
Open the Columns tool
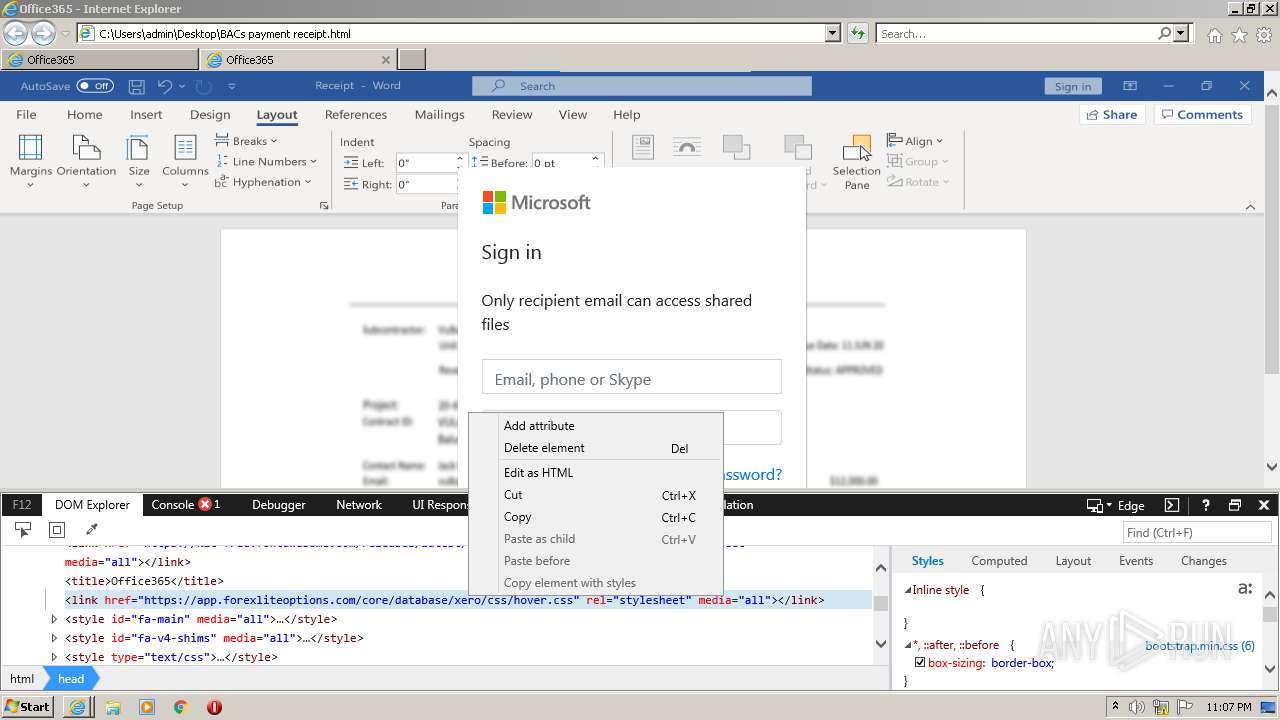(185, 160)
